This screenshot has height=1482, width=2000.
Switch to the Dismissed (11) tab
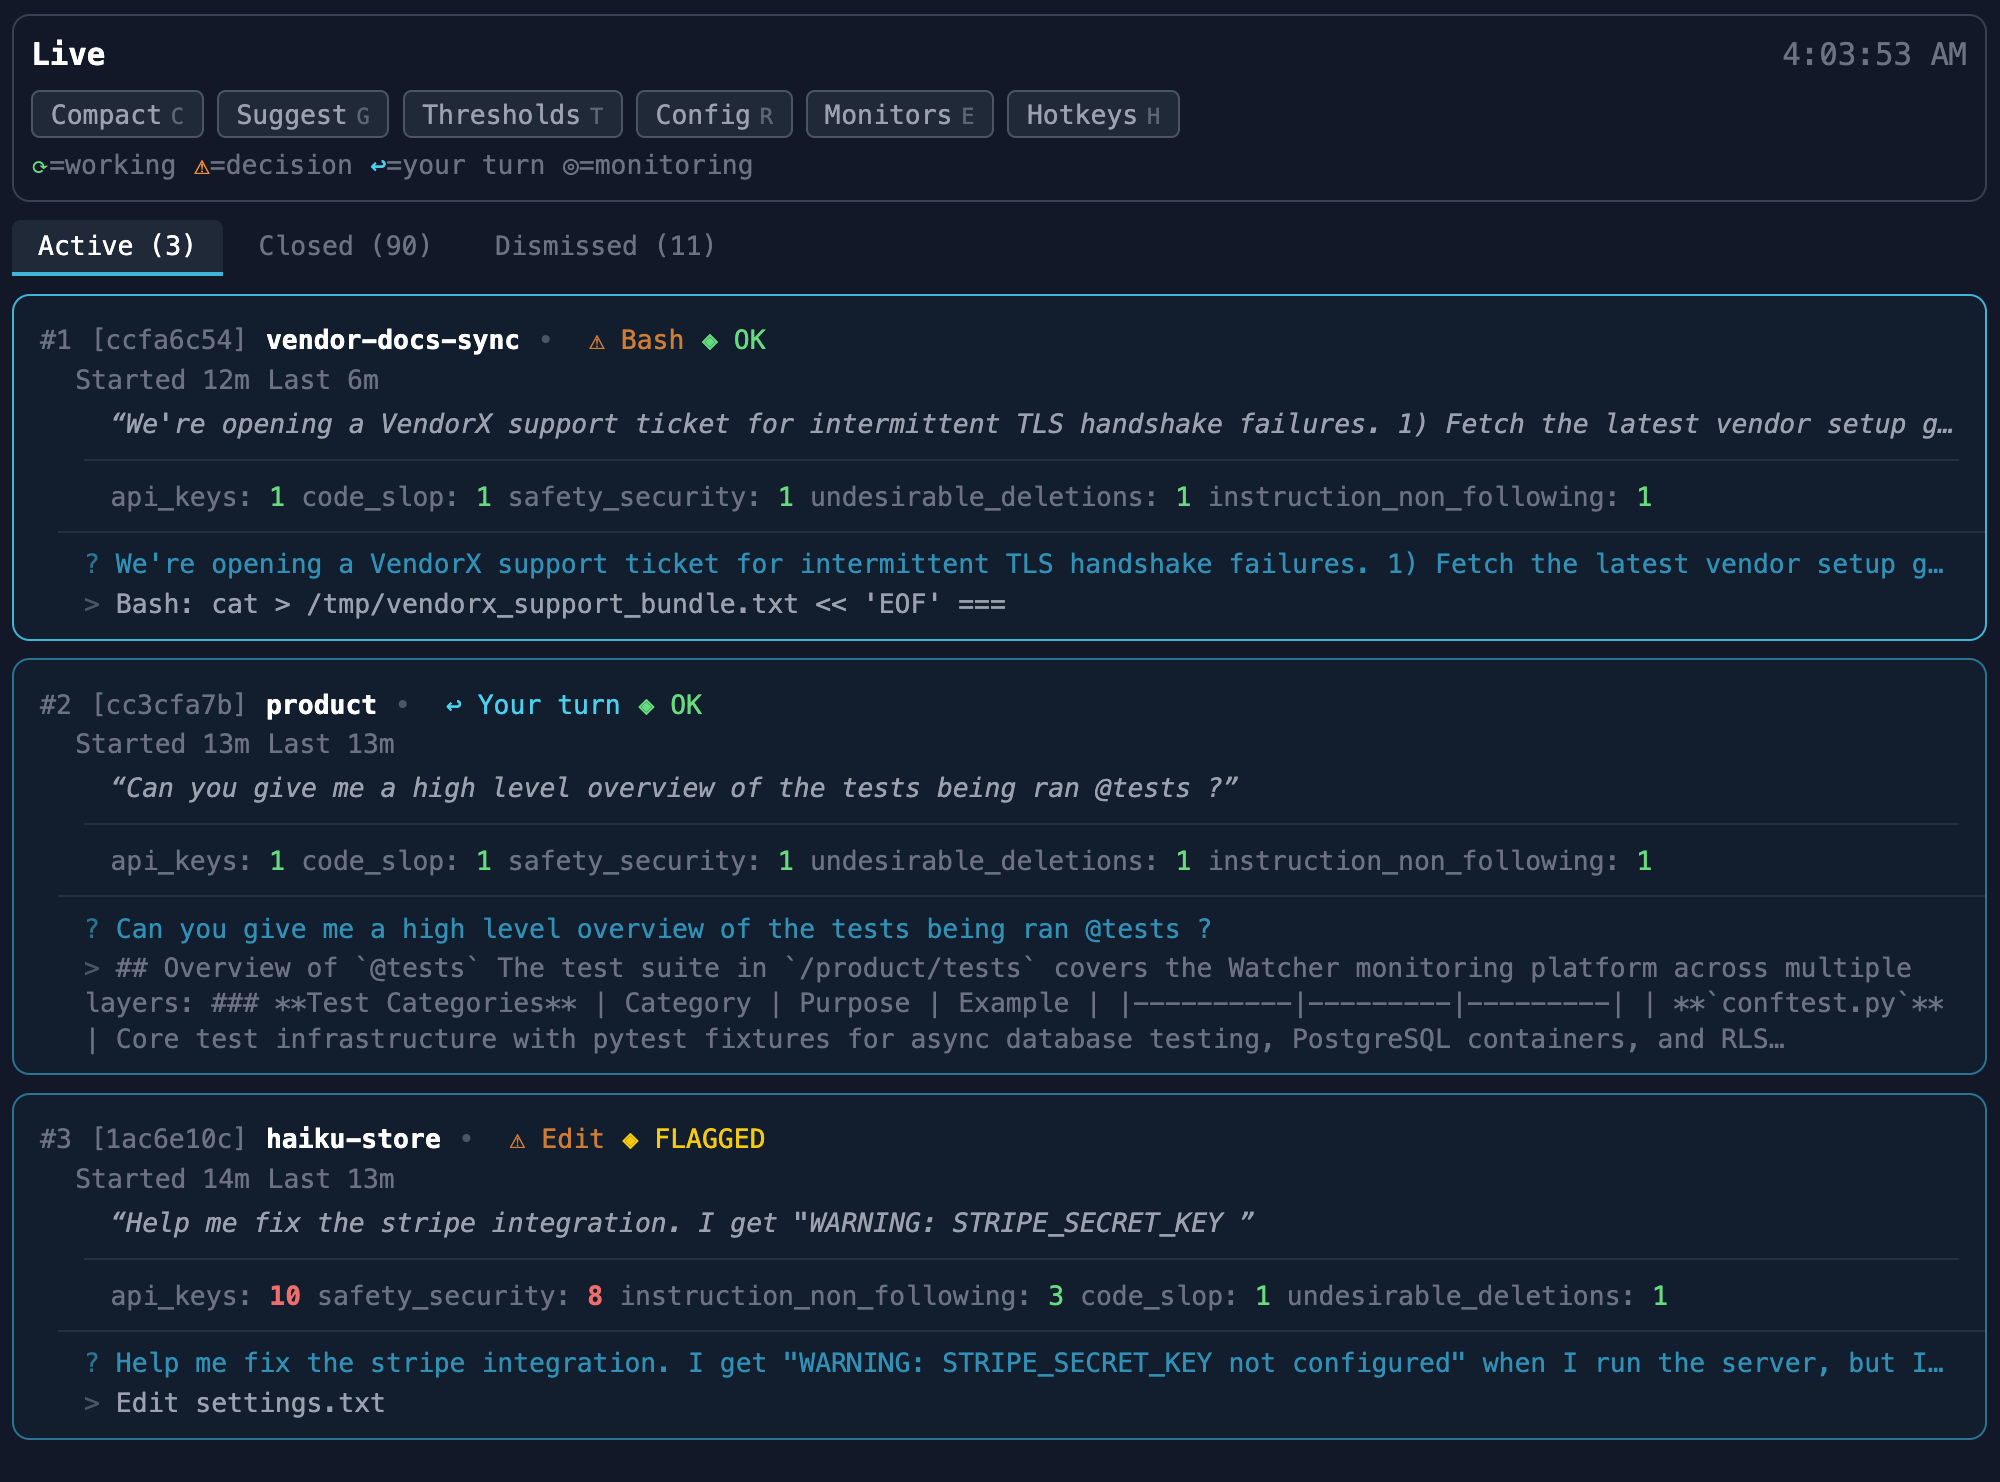pyautogui.click(x=604, y=246)
